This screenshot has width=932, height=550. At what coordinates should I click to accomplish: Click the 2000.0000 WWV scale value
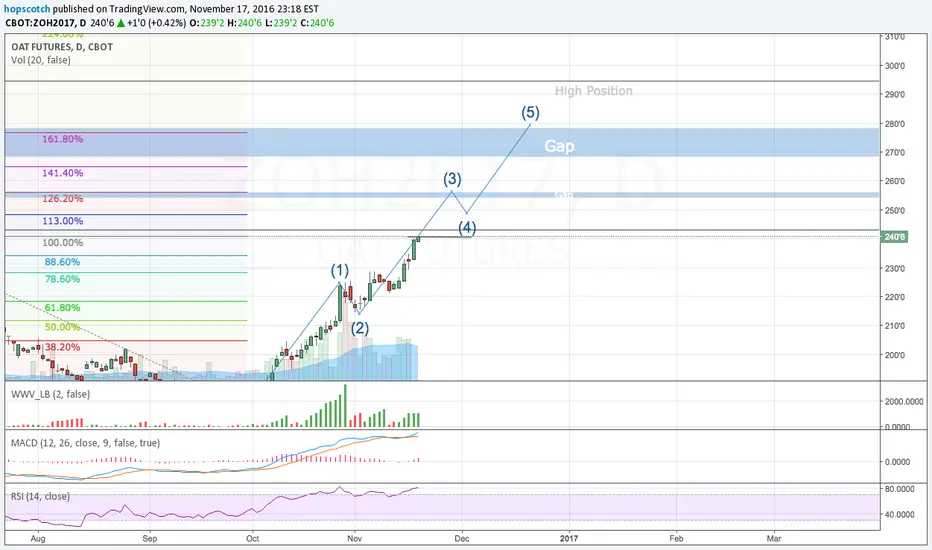904,402
